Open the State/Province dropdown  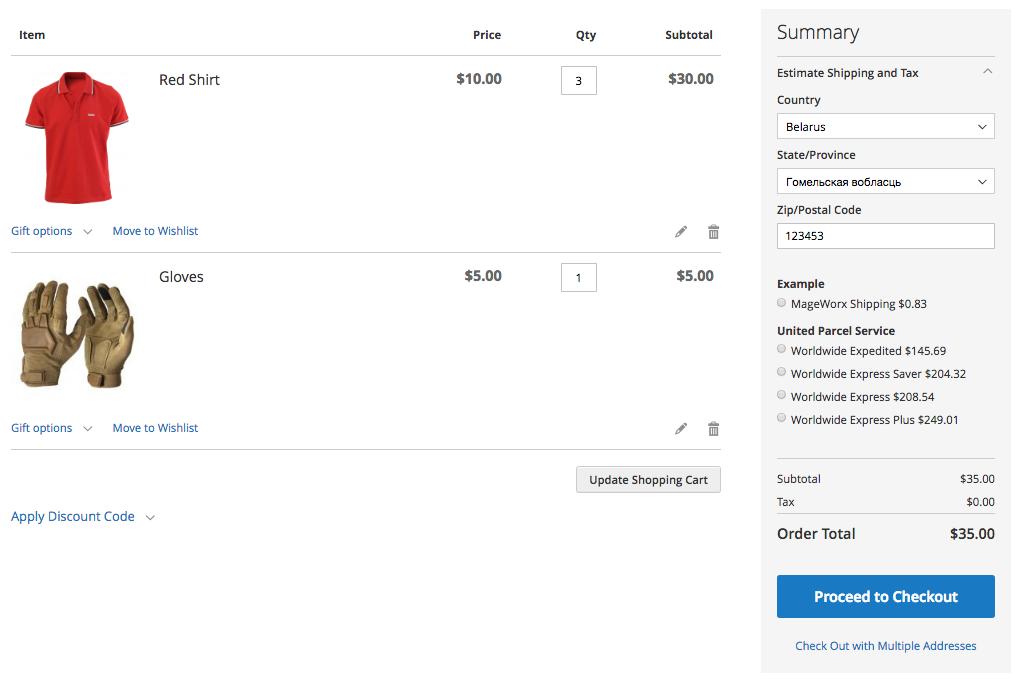point(885,182)
